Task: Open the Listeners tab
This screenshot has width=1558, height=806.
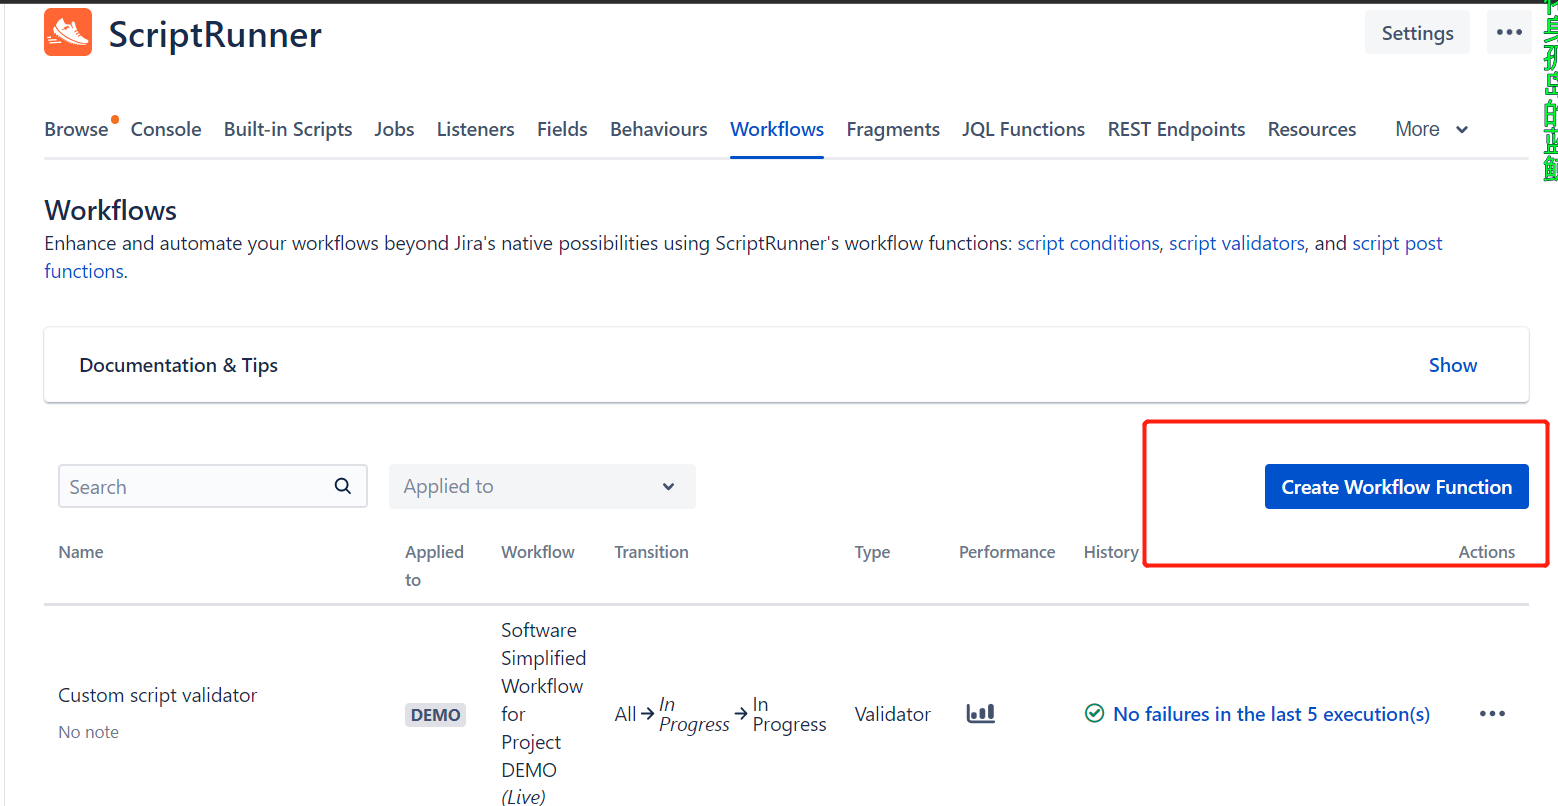Action: (475, 129)
